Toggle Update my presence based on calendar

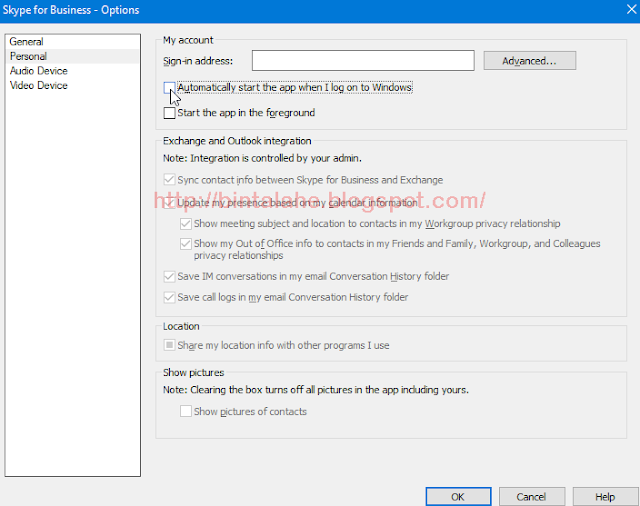pyautogui.click(x=169, y=203)
